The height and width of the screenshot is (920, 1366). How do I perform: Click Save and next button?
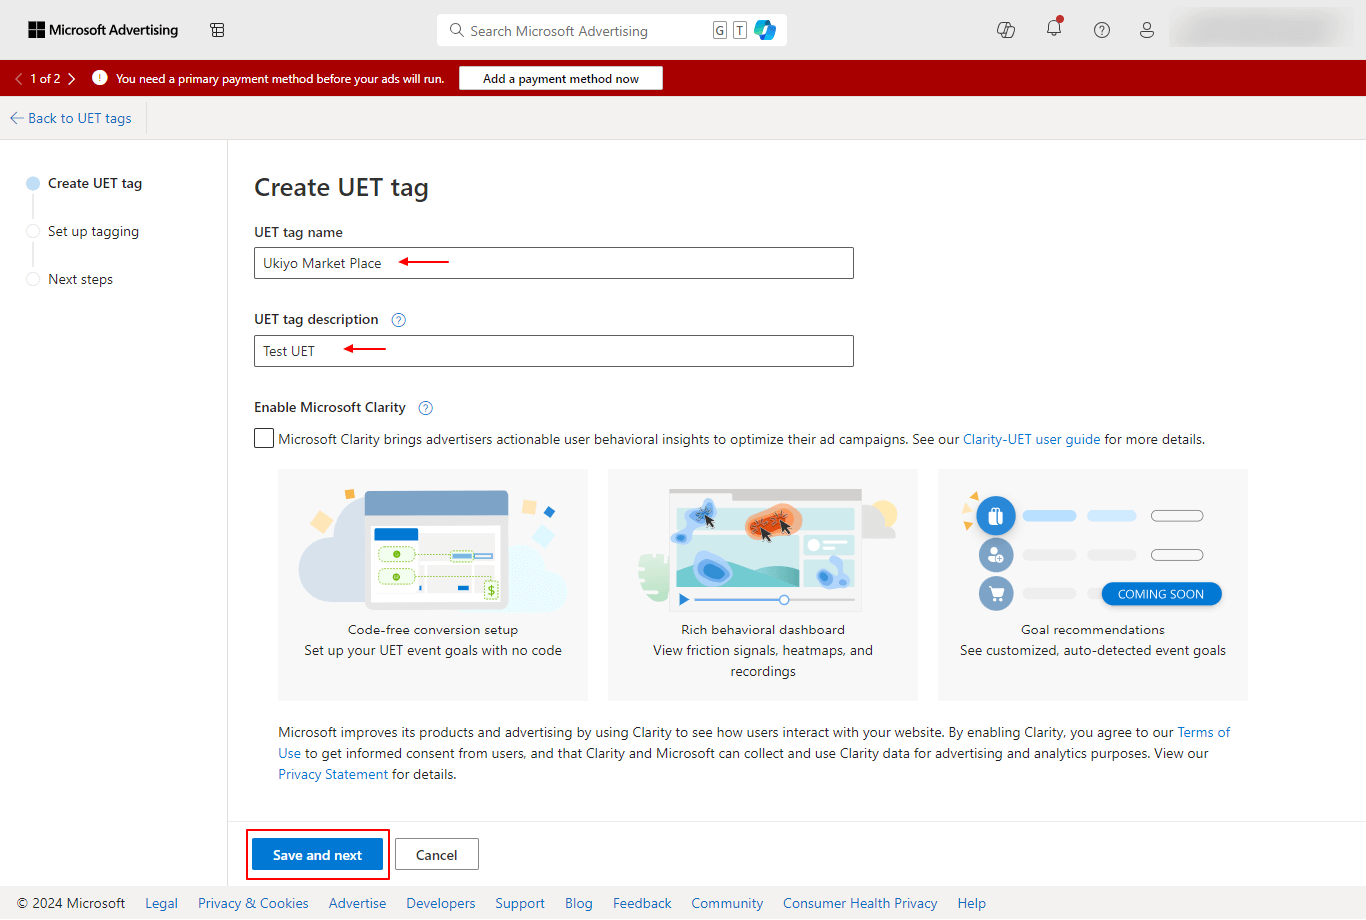[x=317, y=855]
